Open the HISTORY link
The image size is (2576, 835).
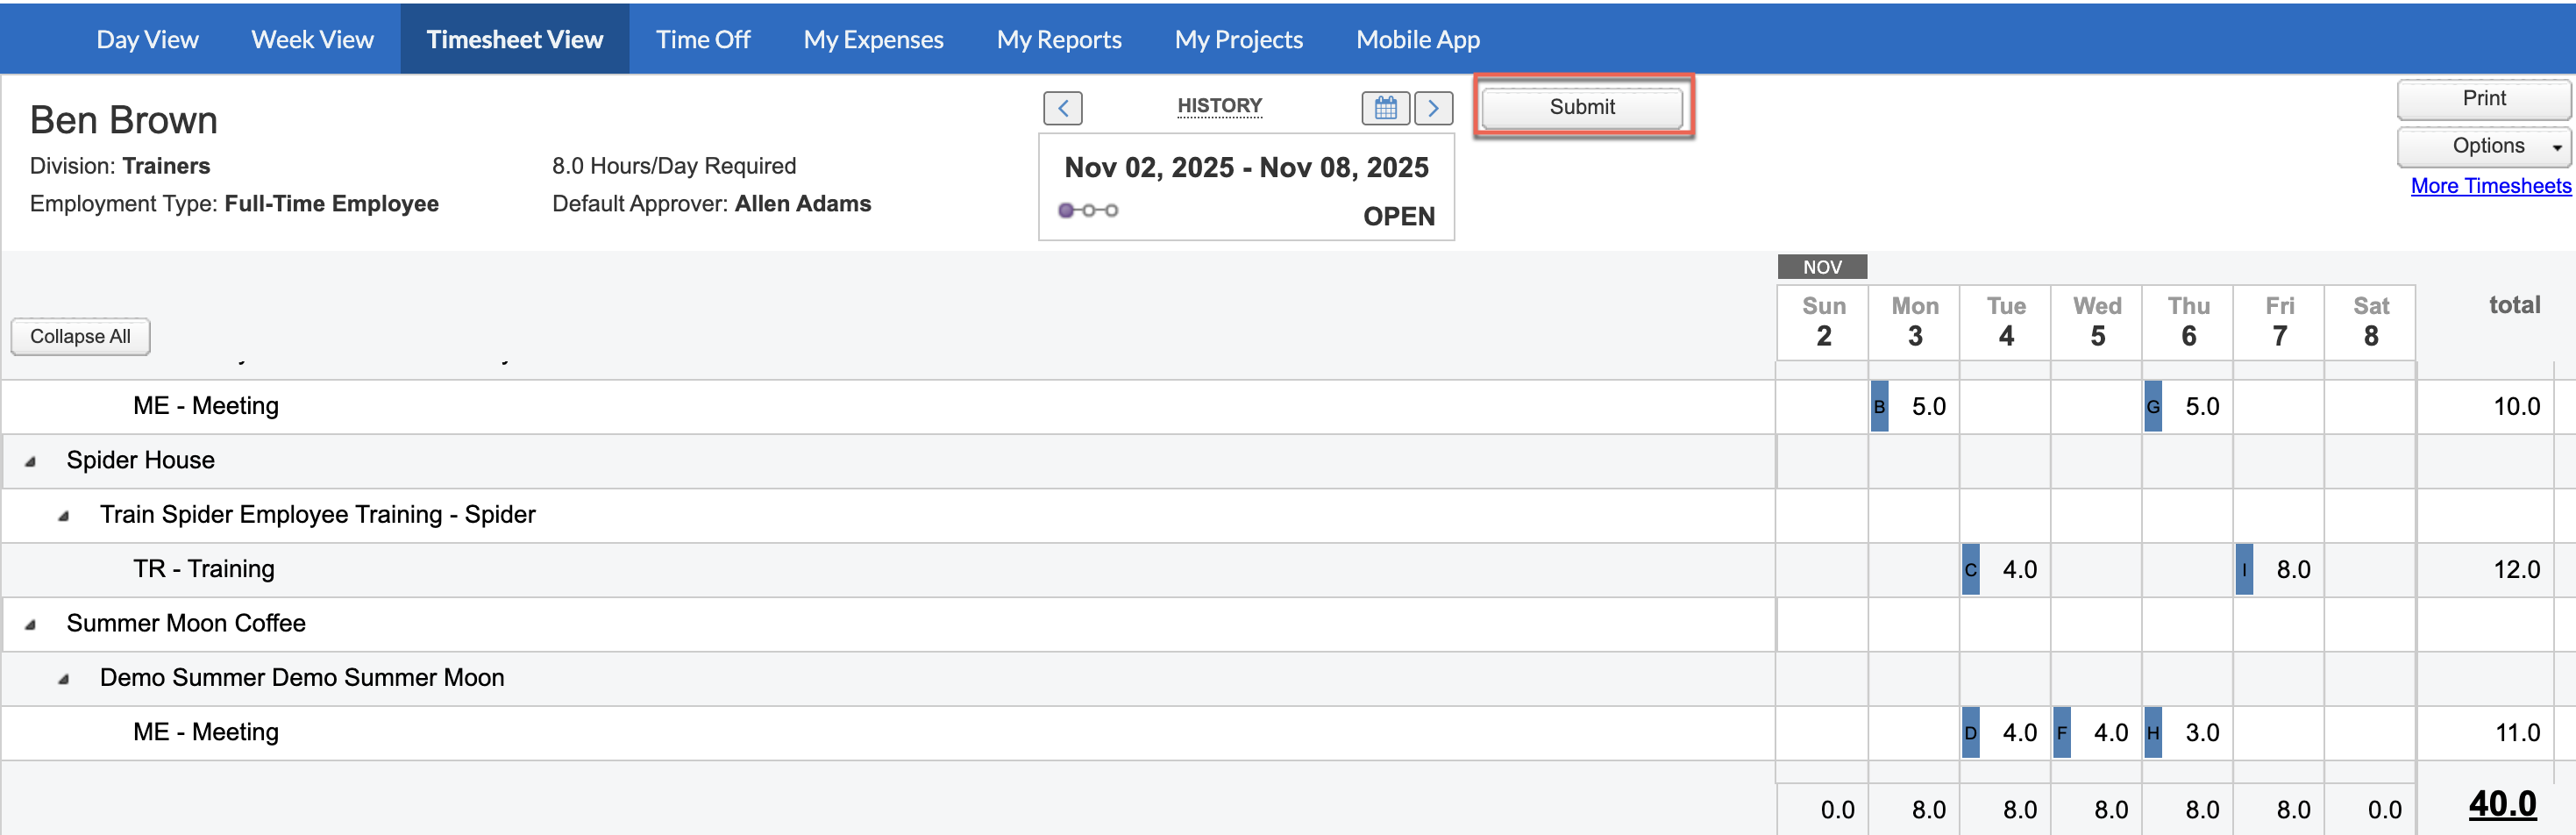point(1219,105)
